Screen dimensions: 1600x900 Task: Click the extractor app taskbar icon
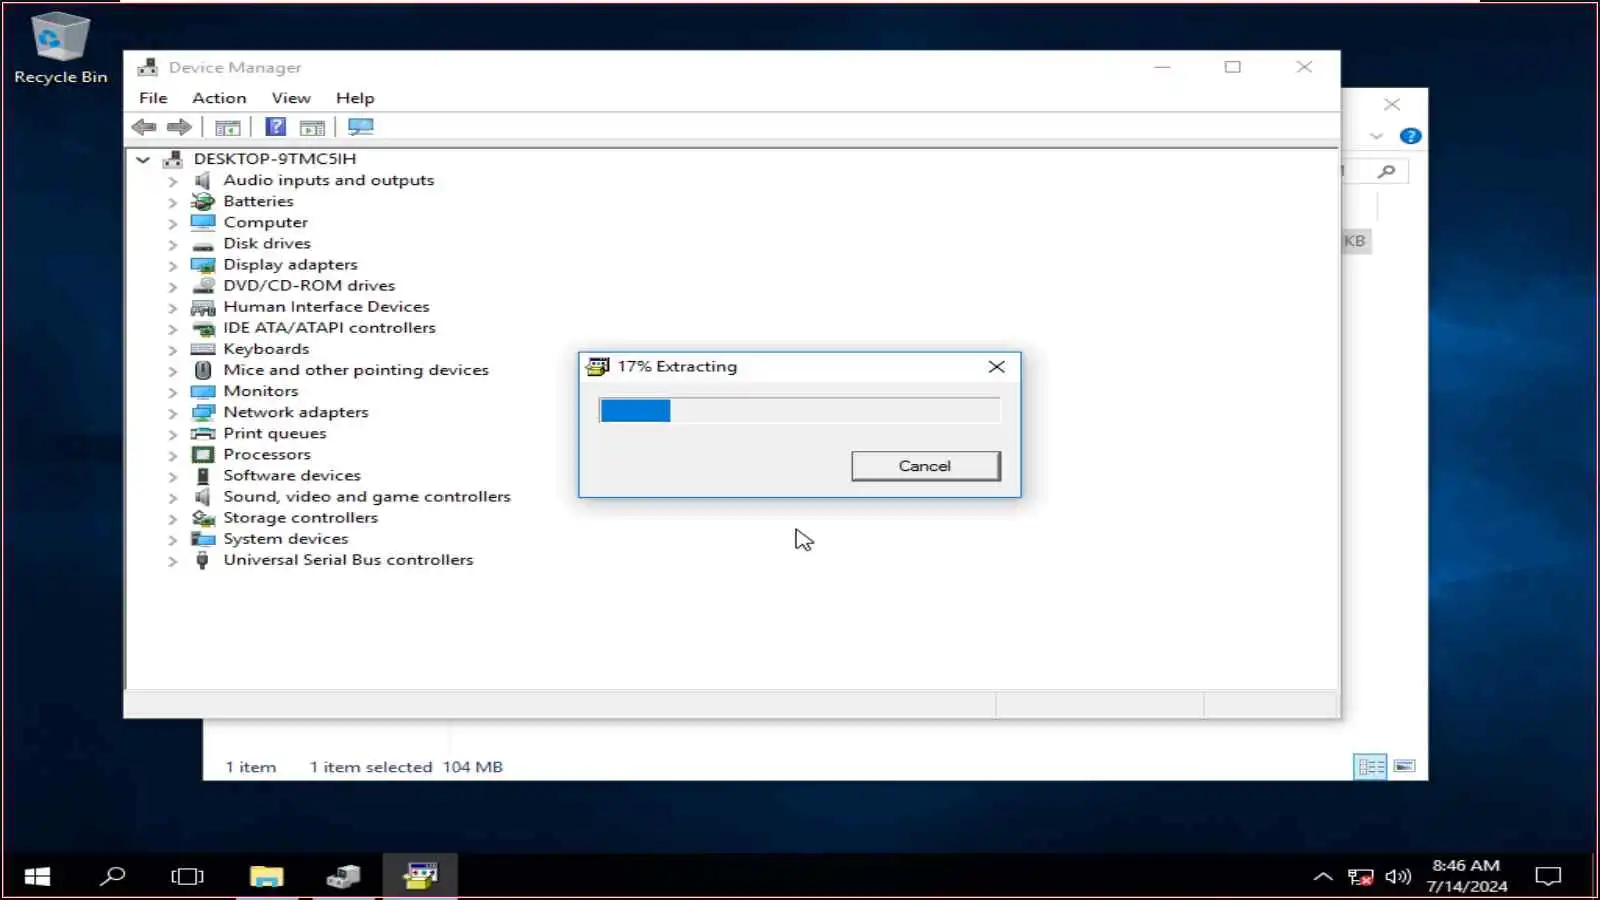coord(420,877)
